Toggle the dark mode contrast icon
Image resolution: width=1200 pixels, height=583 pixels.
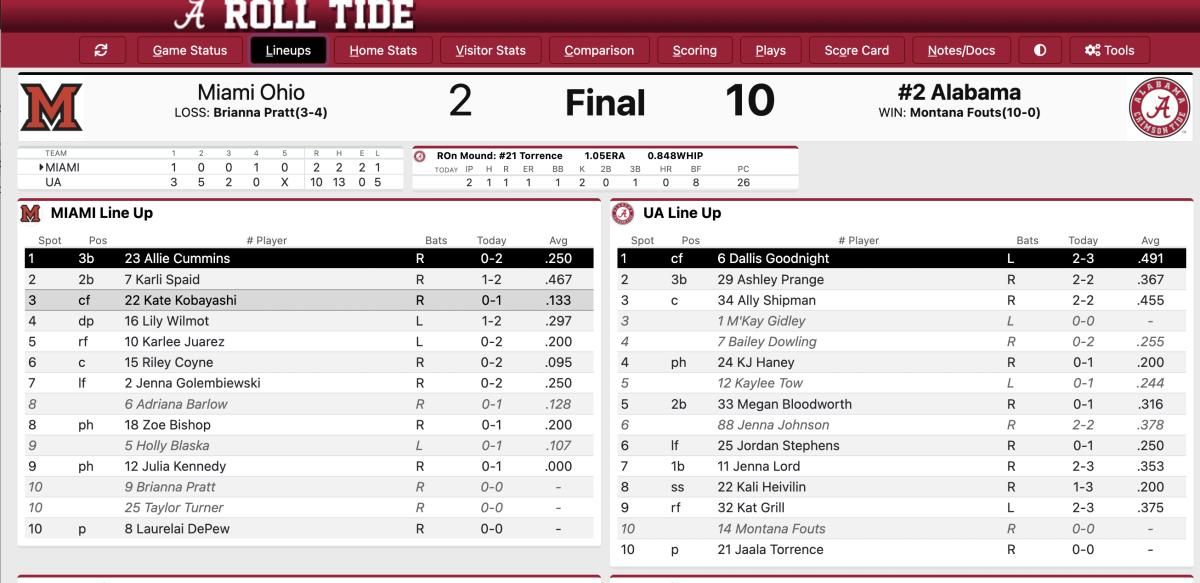[x=1040, y=50]
